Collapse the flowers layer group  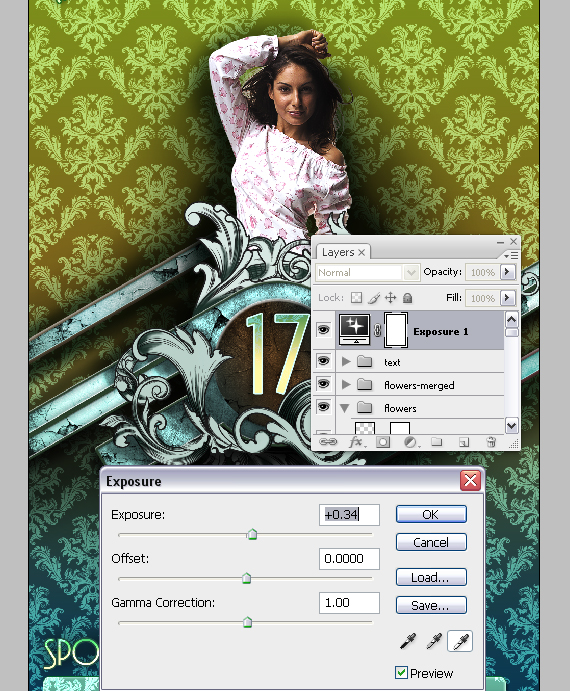click(x=345, y=408)
